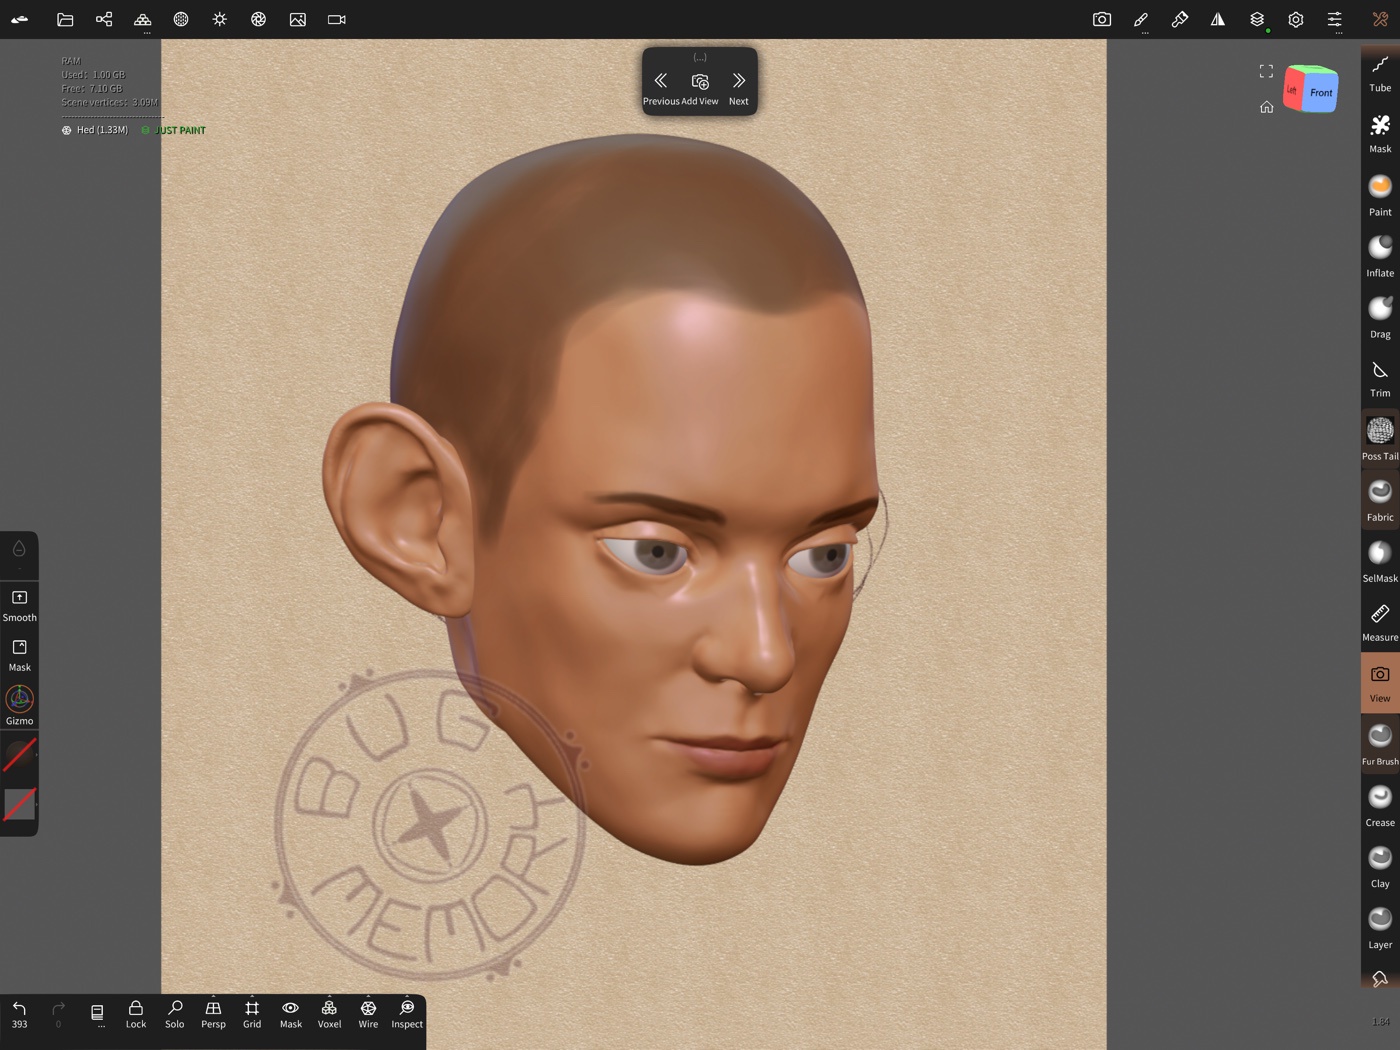Toggle Inspect mode

coord(407,1014)
